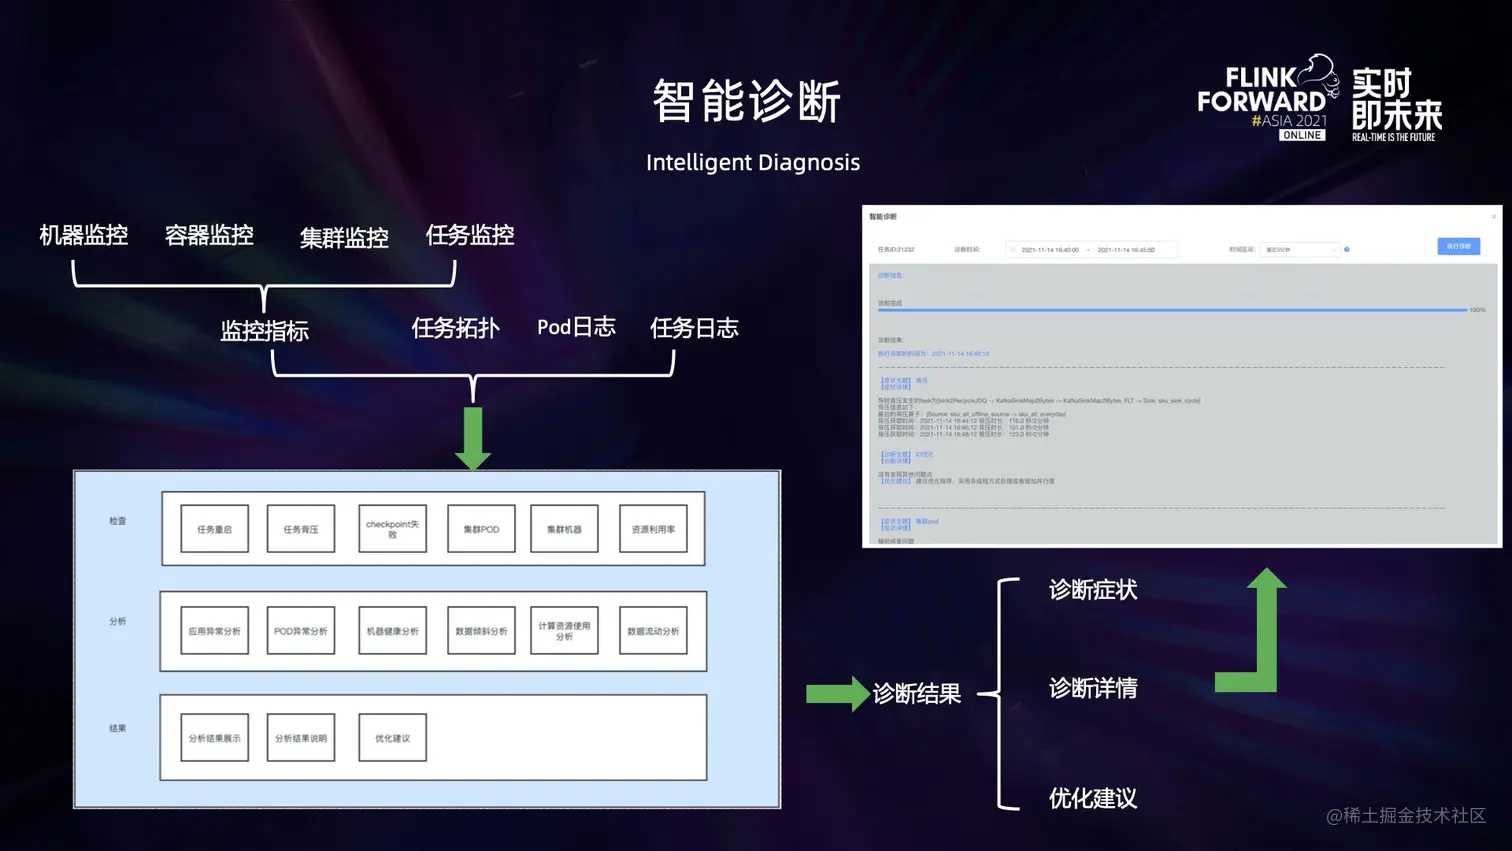Image resolution: width=1512 pixels, height=851 pixels.
Task: Click the end time 2021-11-14 16:45:00 field
Action: (1127, 250)
